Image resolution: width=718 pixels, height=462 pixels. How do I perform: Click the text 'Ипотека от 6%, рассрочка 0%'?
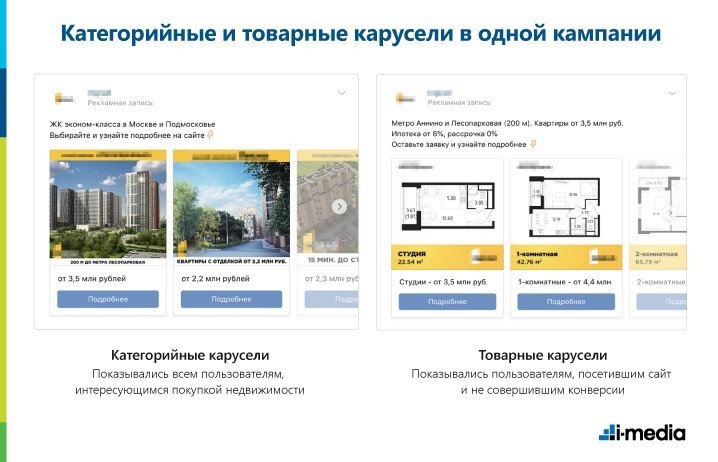[x=444, y=134]
